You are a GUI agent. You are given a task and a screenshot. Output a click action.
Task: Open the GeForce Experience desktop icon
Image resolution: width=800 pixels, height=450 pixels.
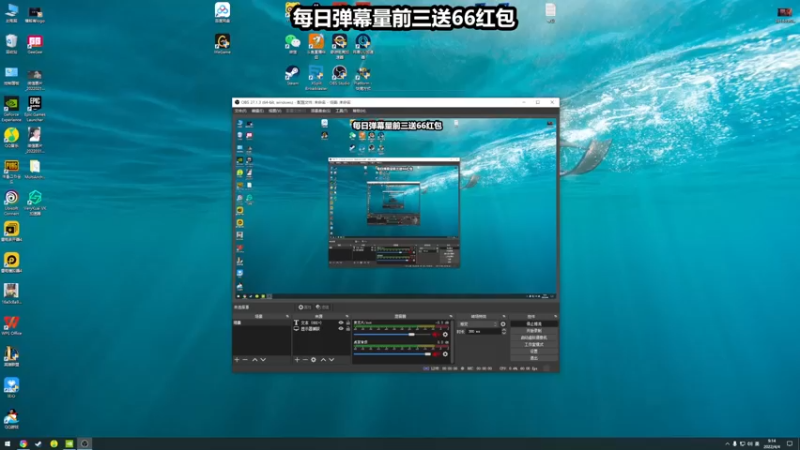(x=11, y=109)
